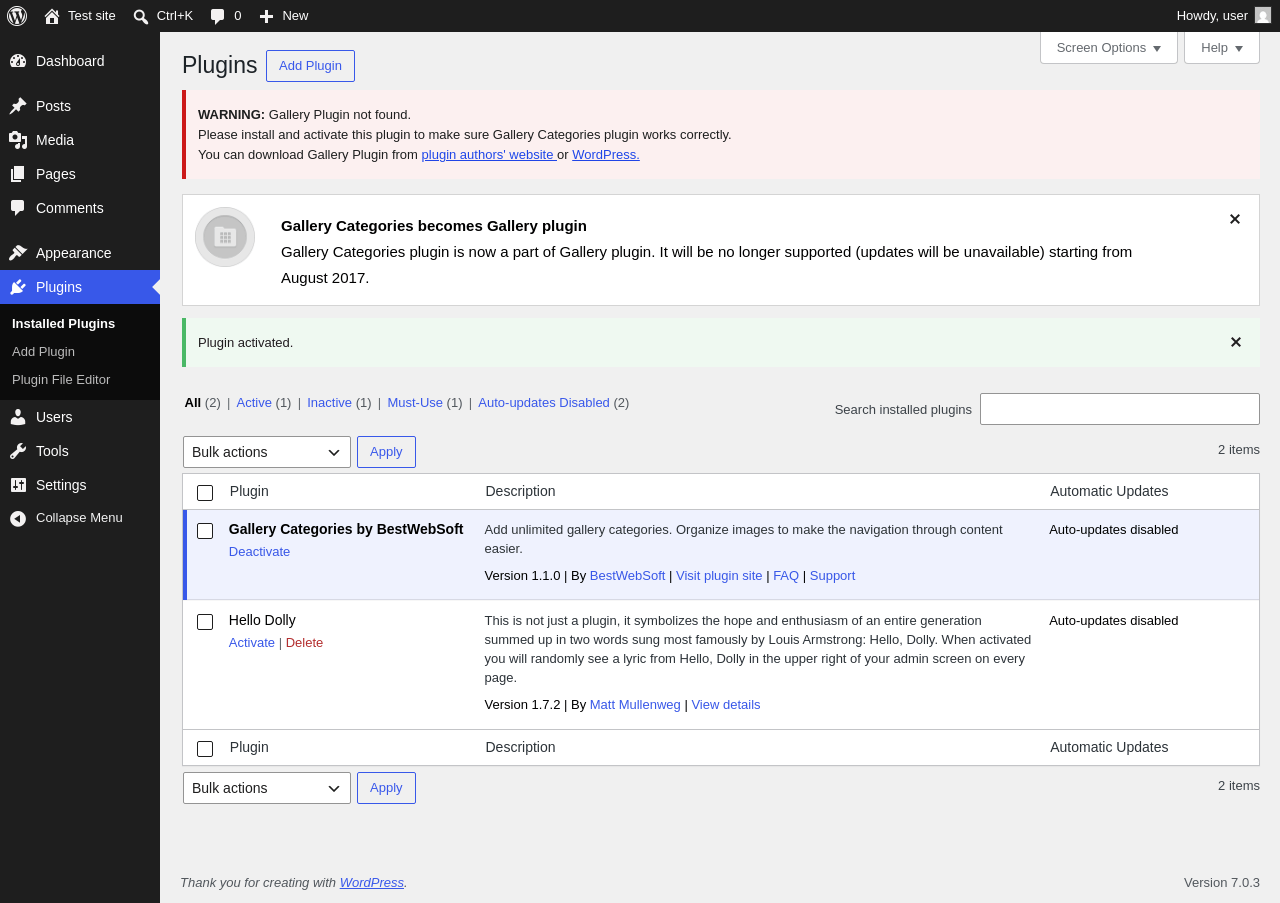
Task: Click the Settings sliders icon
Action: [x=18, y=485]
